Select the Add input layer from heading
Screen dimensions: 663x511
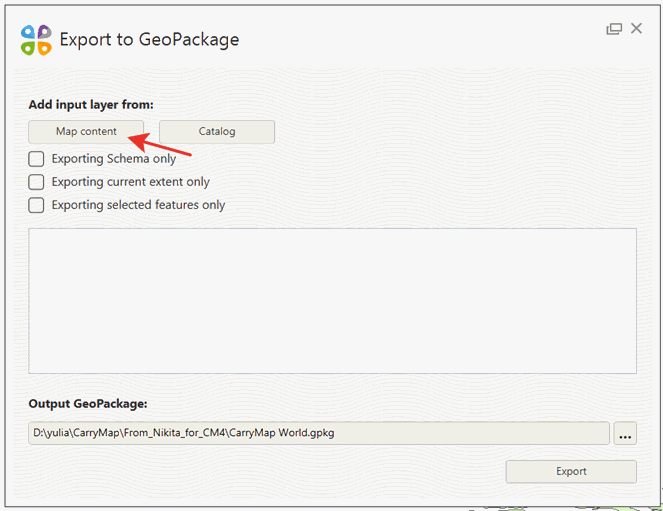[x=91, y=104]
